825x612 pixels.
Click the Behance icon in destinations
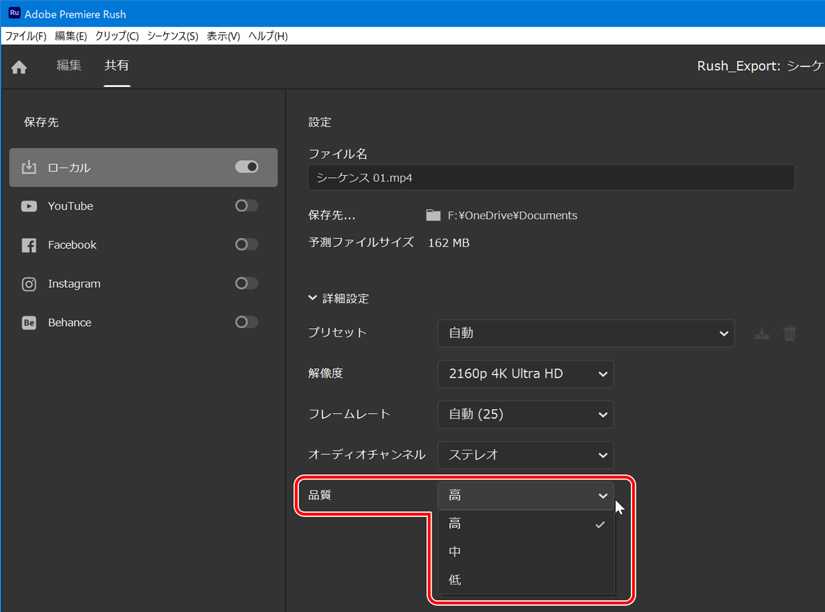pos(29,323)
